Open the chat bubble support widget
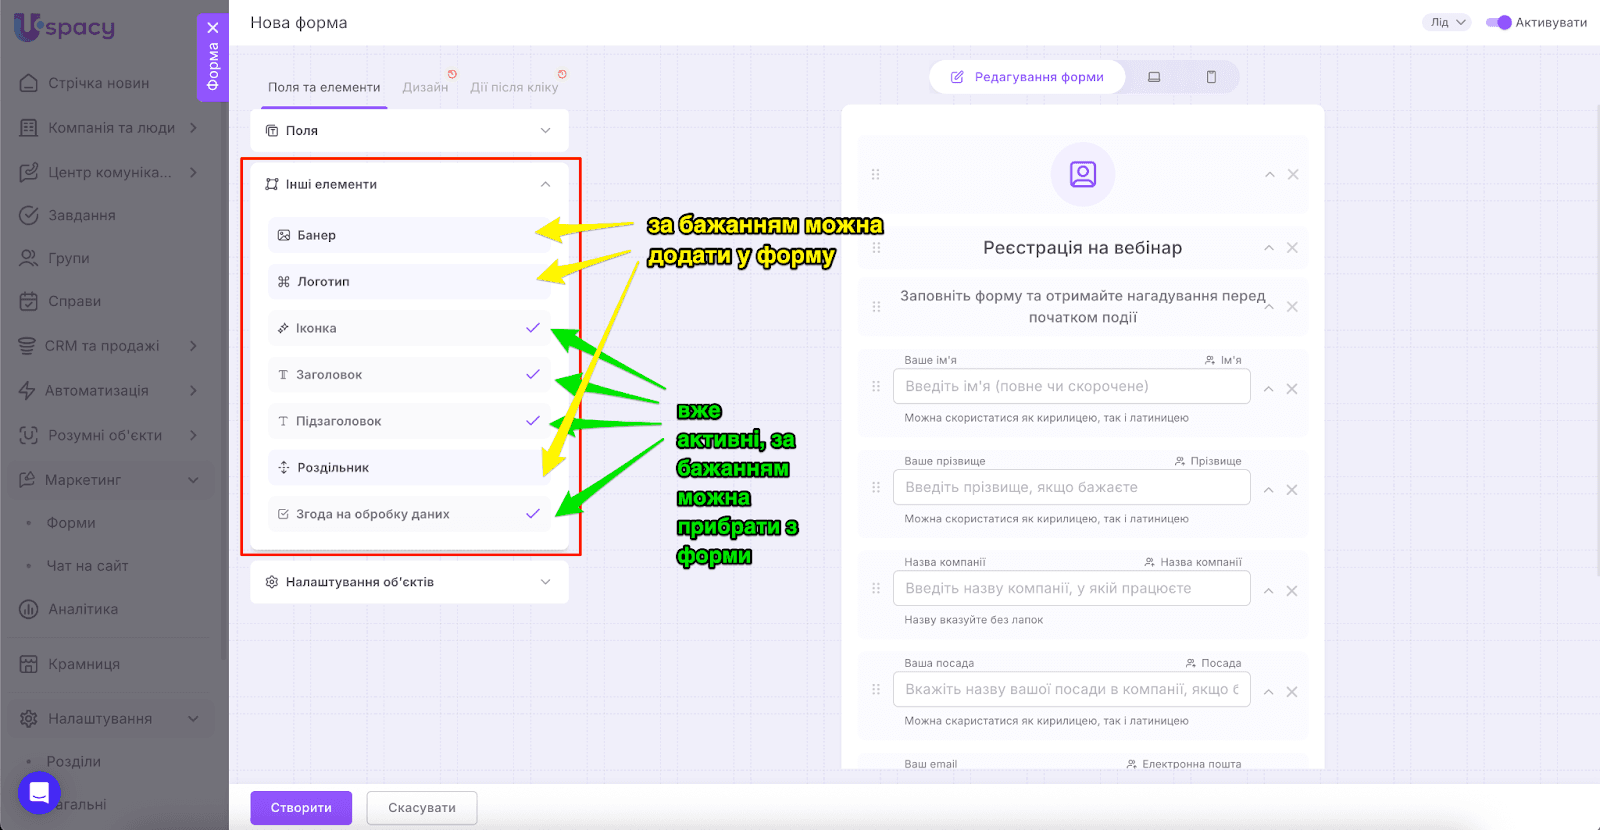1600x830 pixels. tap(39, 793)
